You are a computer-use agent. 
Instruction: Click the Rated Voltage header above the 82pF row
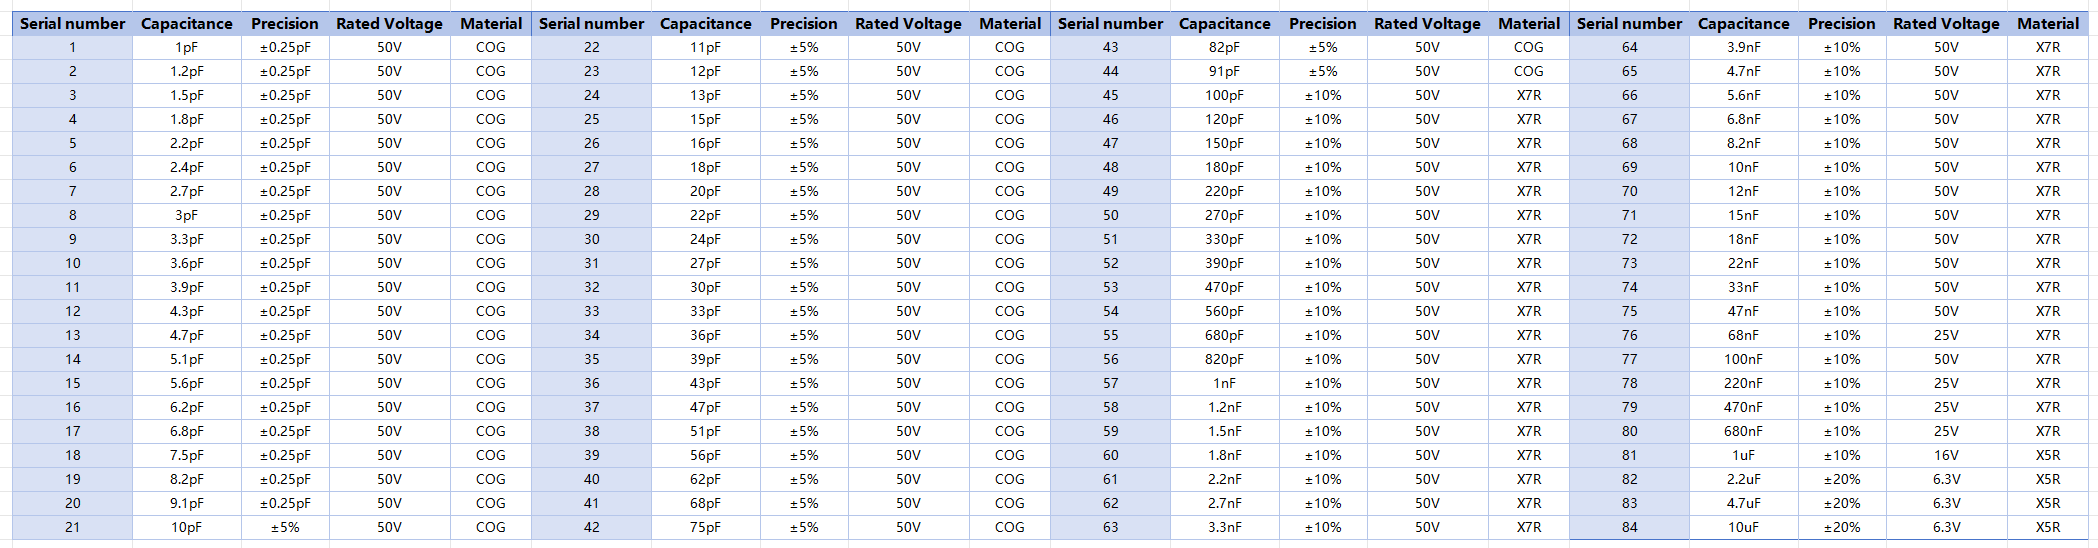pos(1427,23)
